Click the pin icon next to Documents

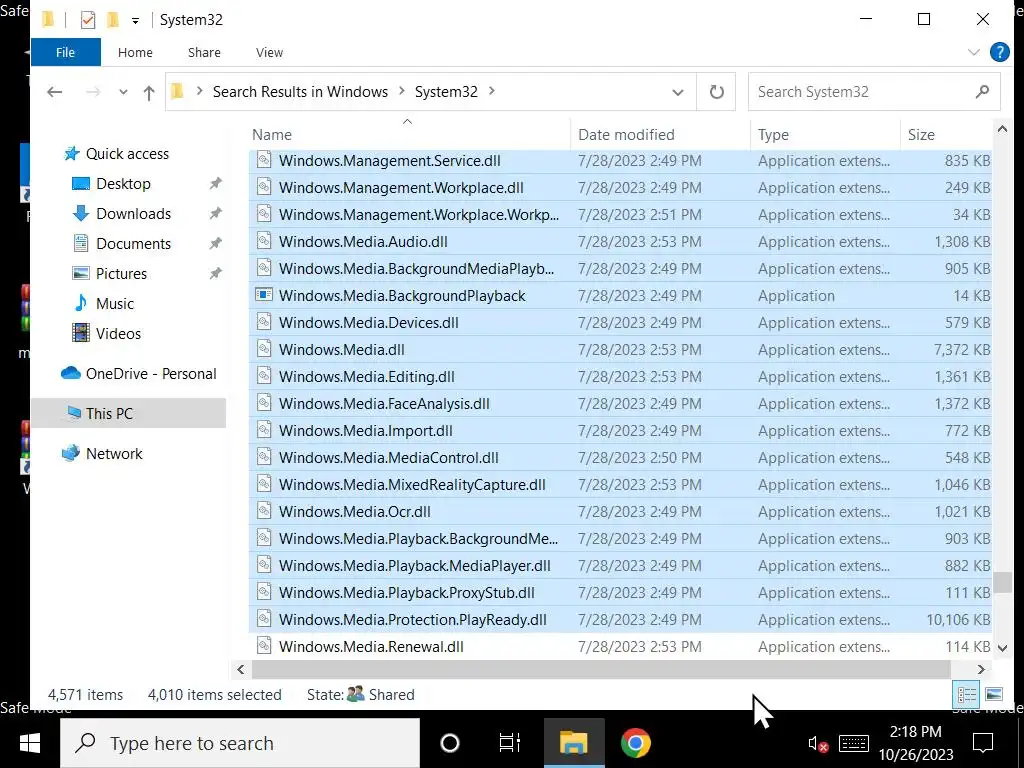(216, 244)
